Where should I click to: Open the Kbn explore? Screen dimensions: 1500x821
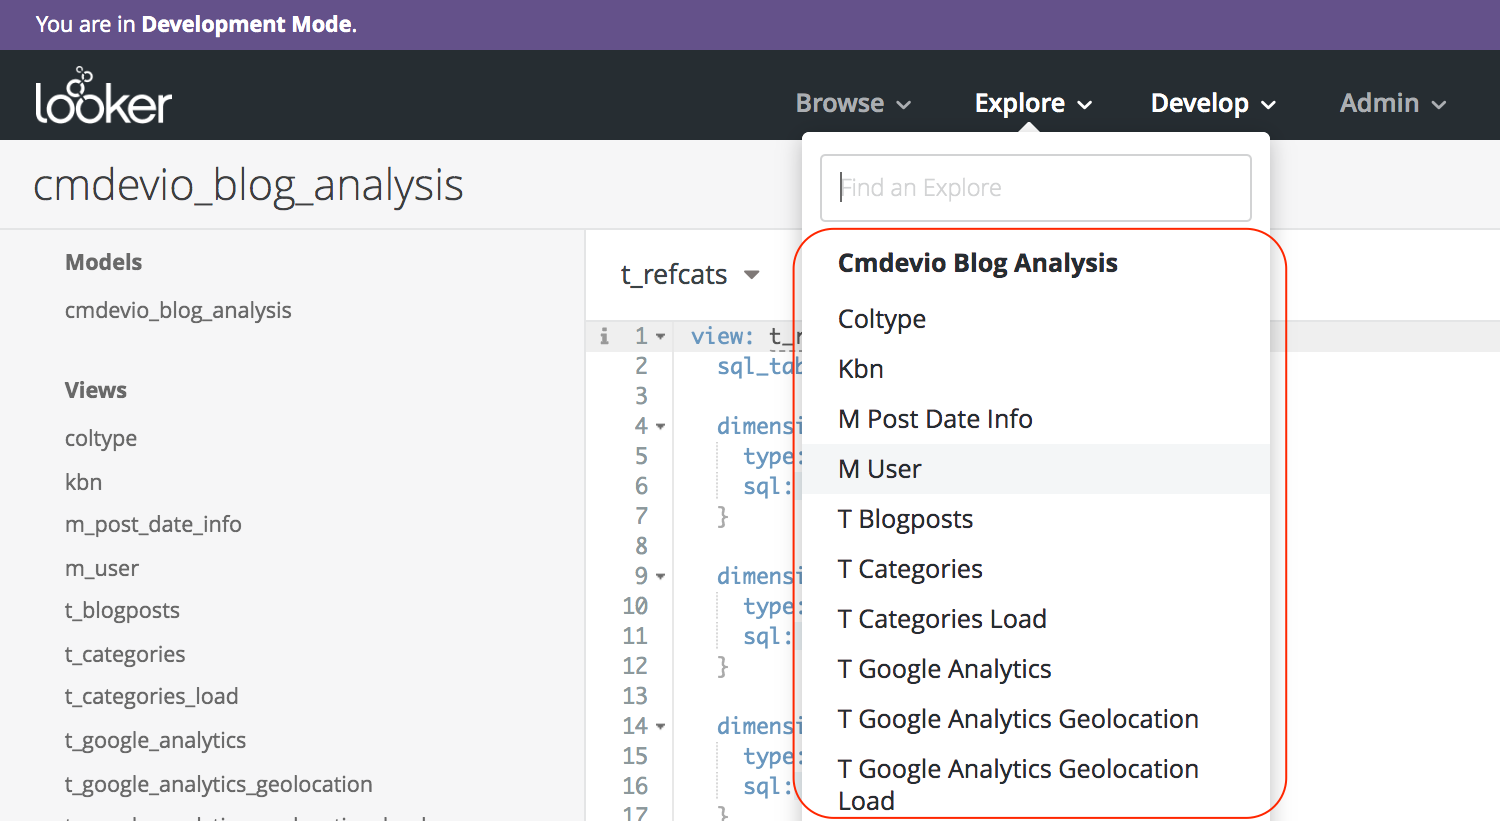point(860,368)
